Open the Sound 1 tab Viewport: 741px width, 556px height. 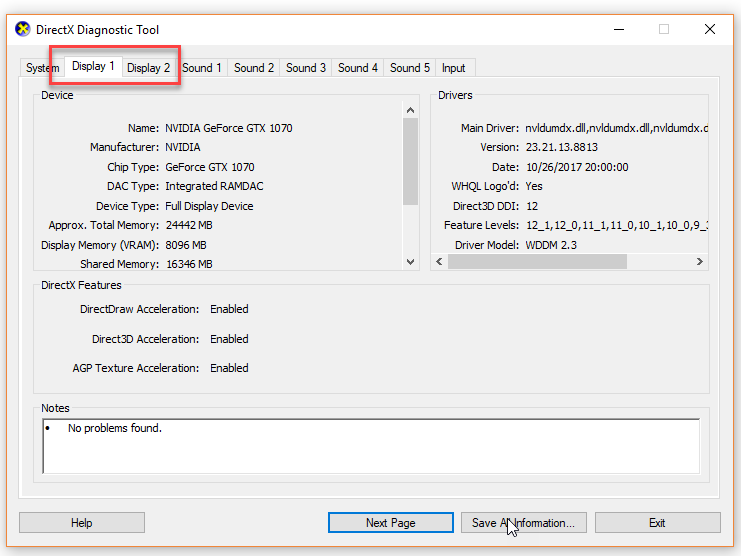click(x=202, y=68)
